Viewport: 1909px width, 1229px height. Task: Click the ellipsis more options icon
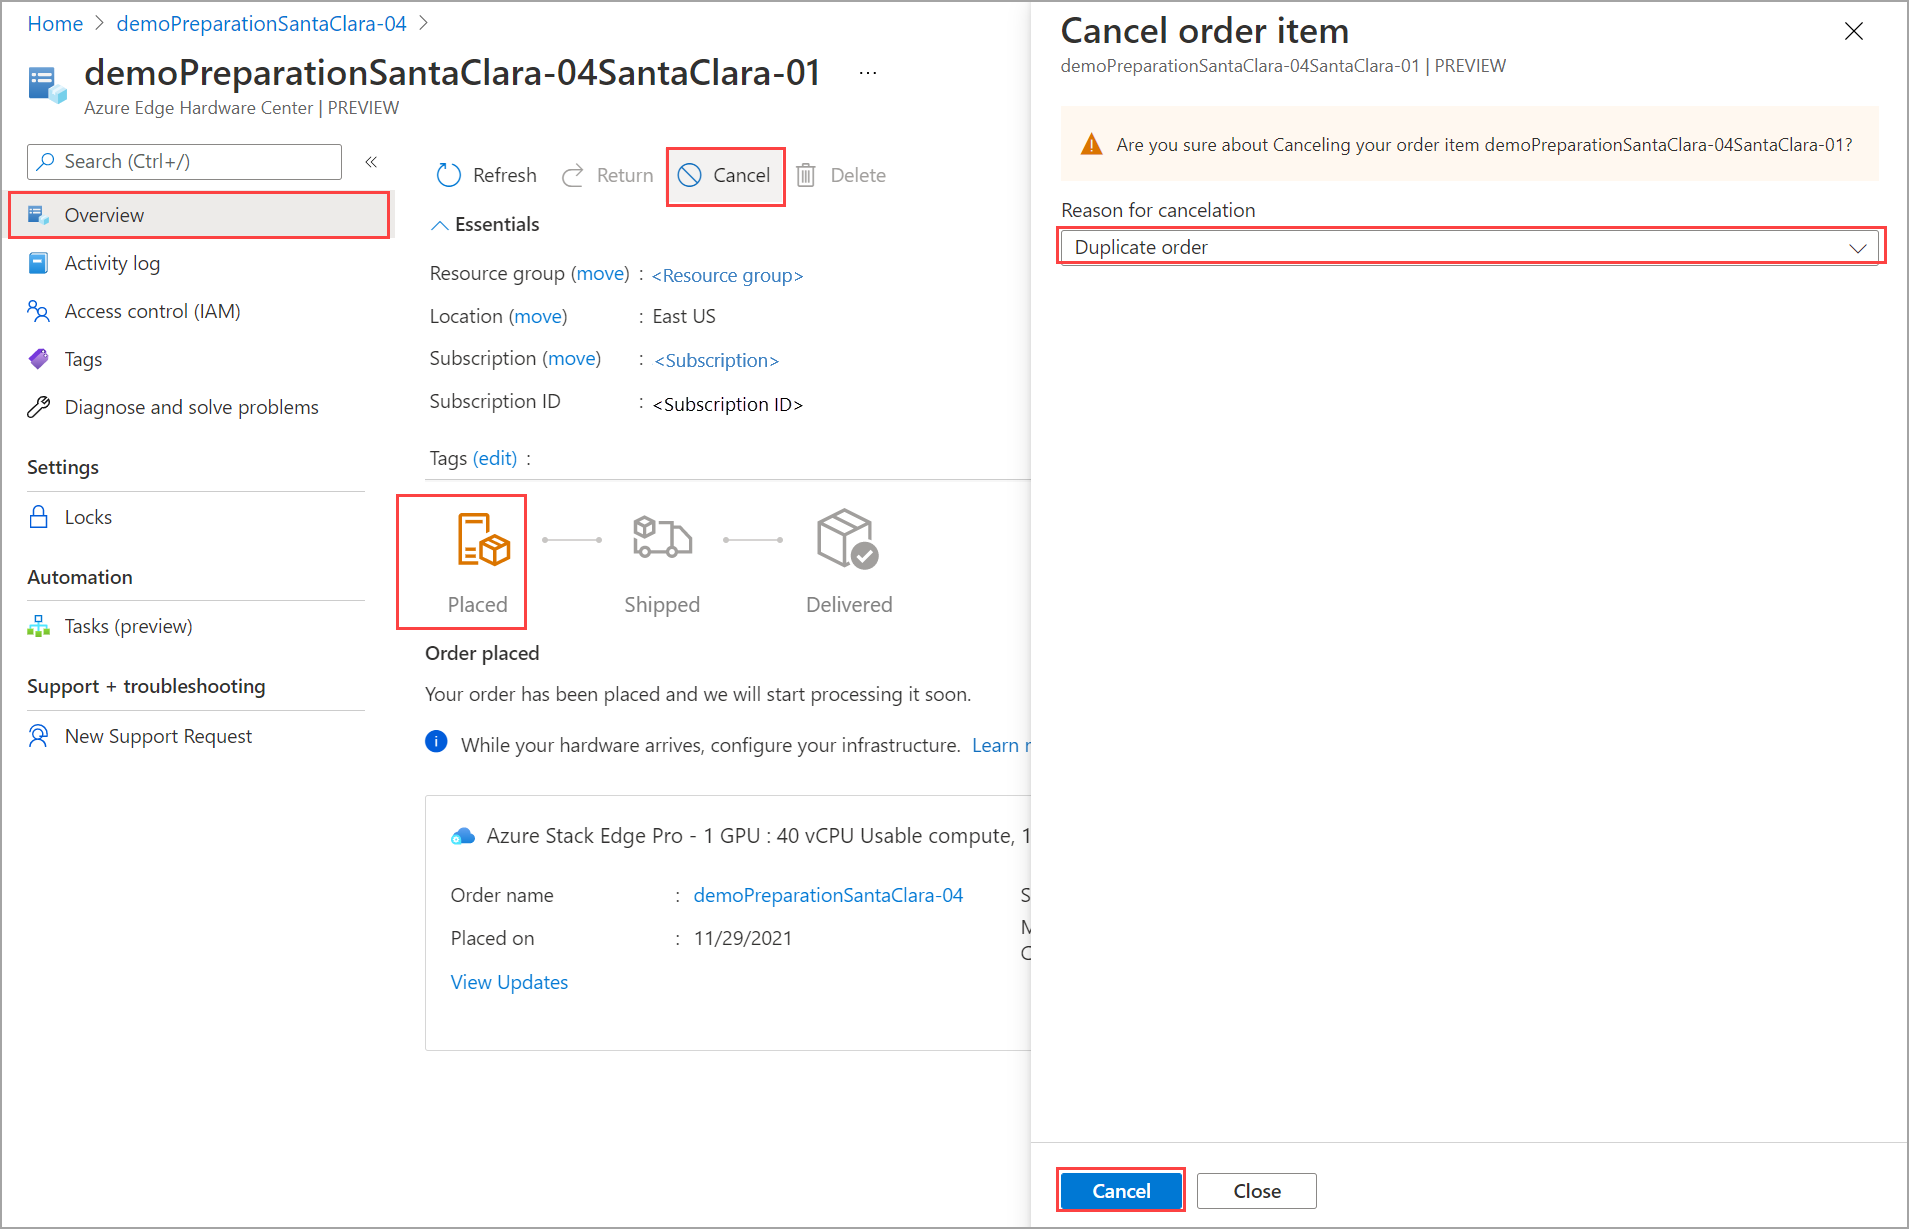point(868,73)
